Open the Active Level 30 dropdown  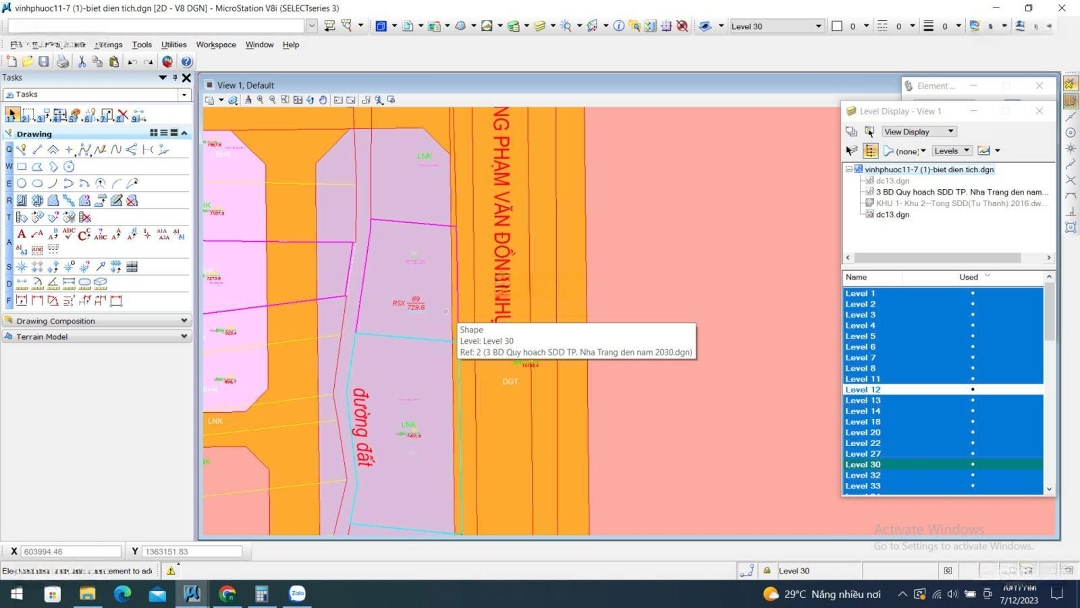click(776, 26)
